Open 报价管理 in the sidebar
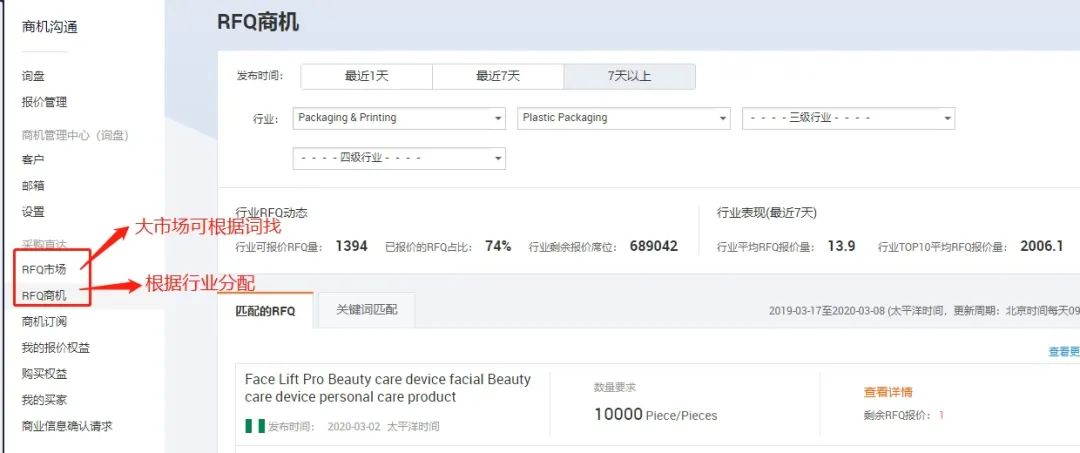 [44, 102]
